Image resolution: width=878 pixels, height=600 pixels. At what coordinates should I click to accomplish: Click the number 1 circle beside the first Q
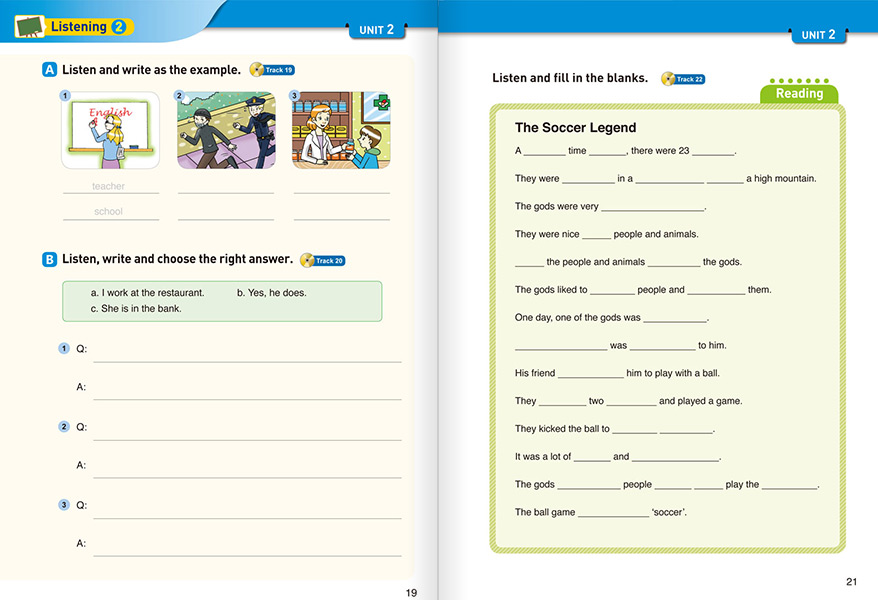(x=64, y=349)
